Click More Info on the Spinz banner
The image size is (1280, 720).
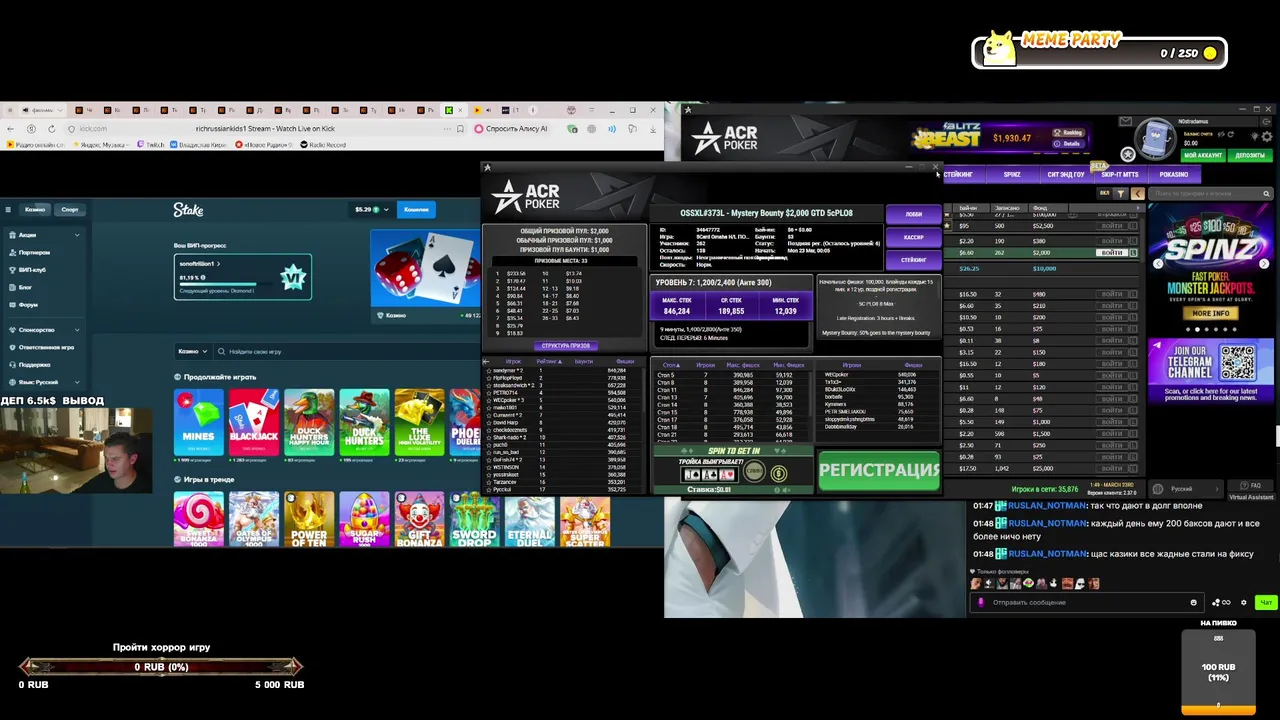1210,313
